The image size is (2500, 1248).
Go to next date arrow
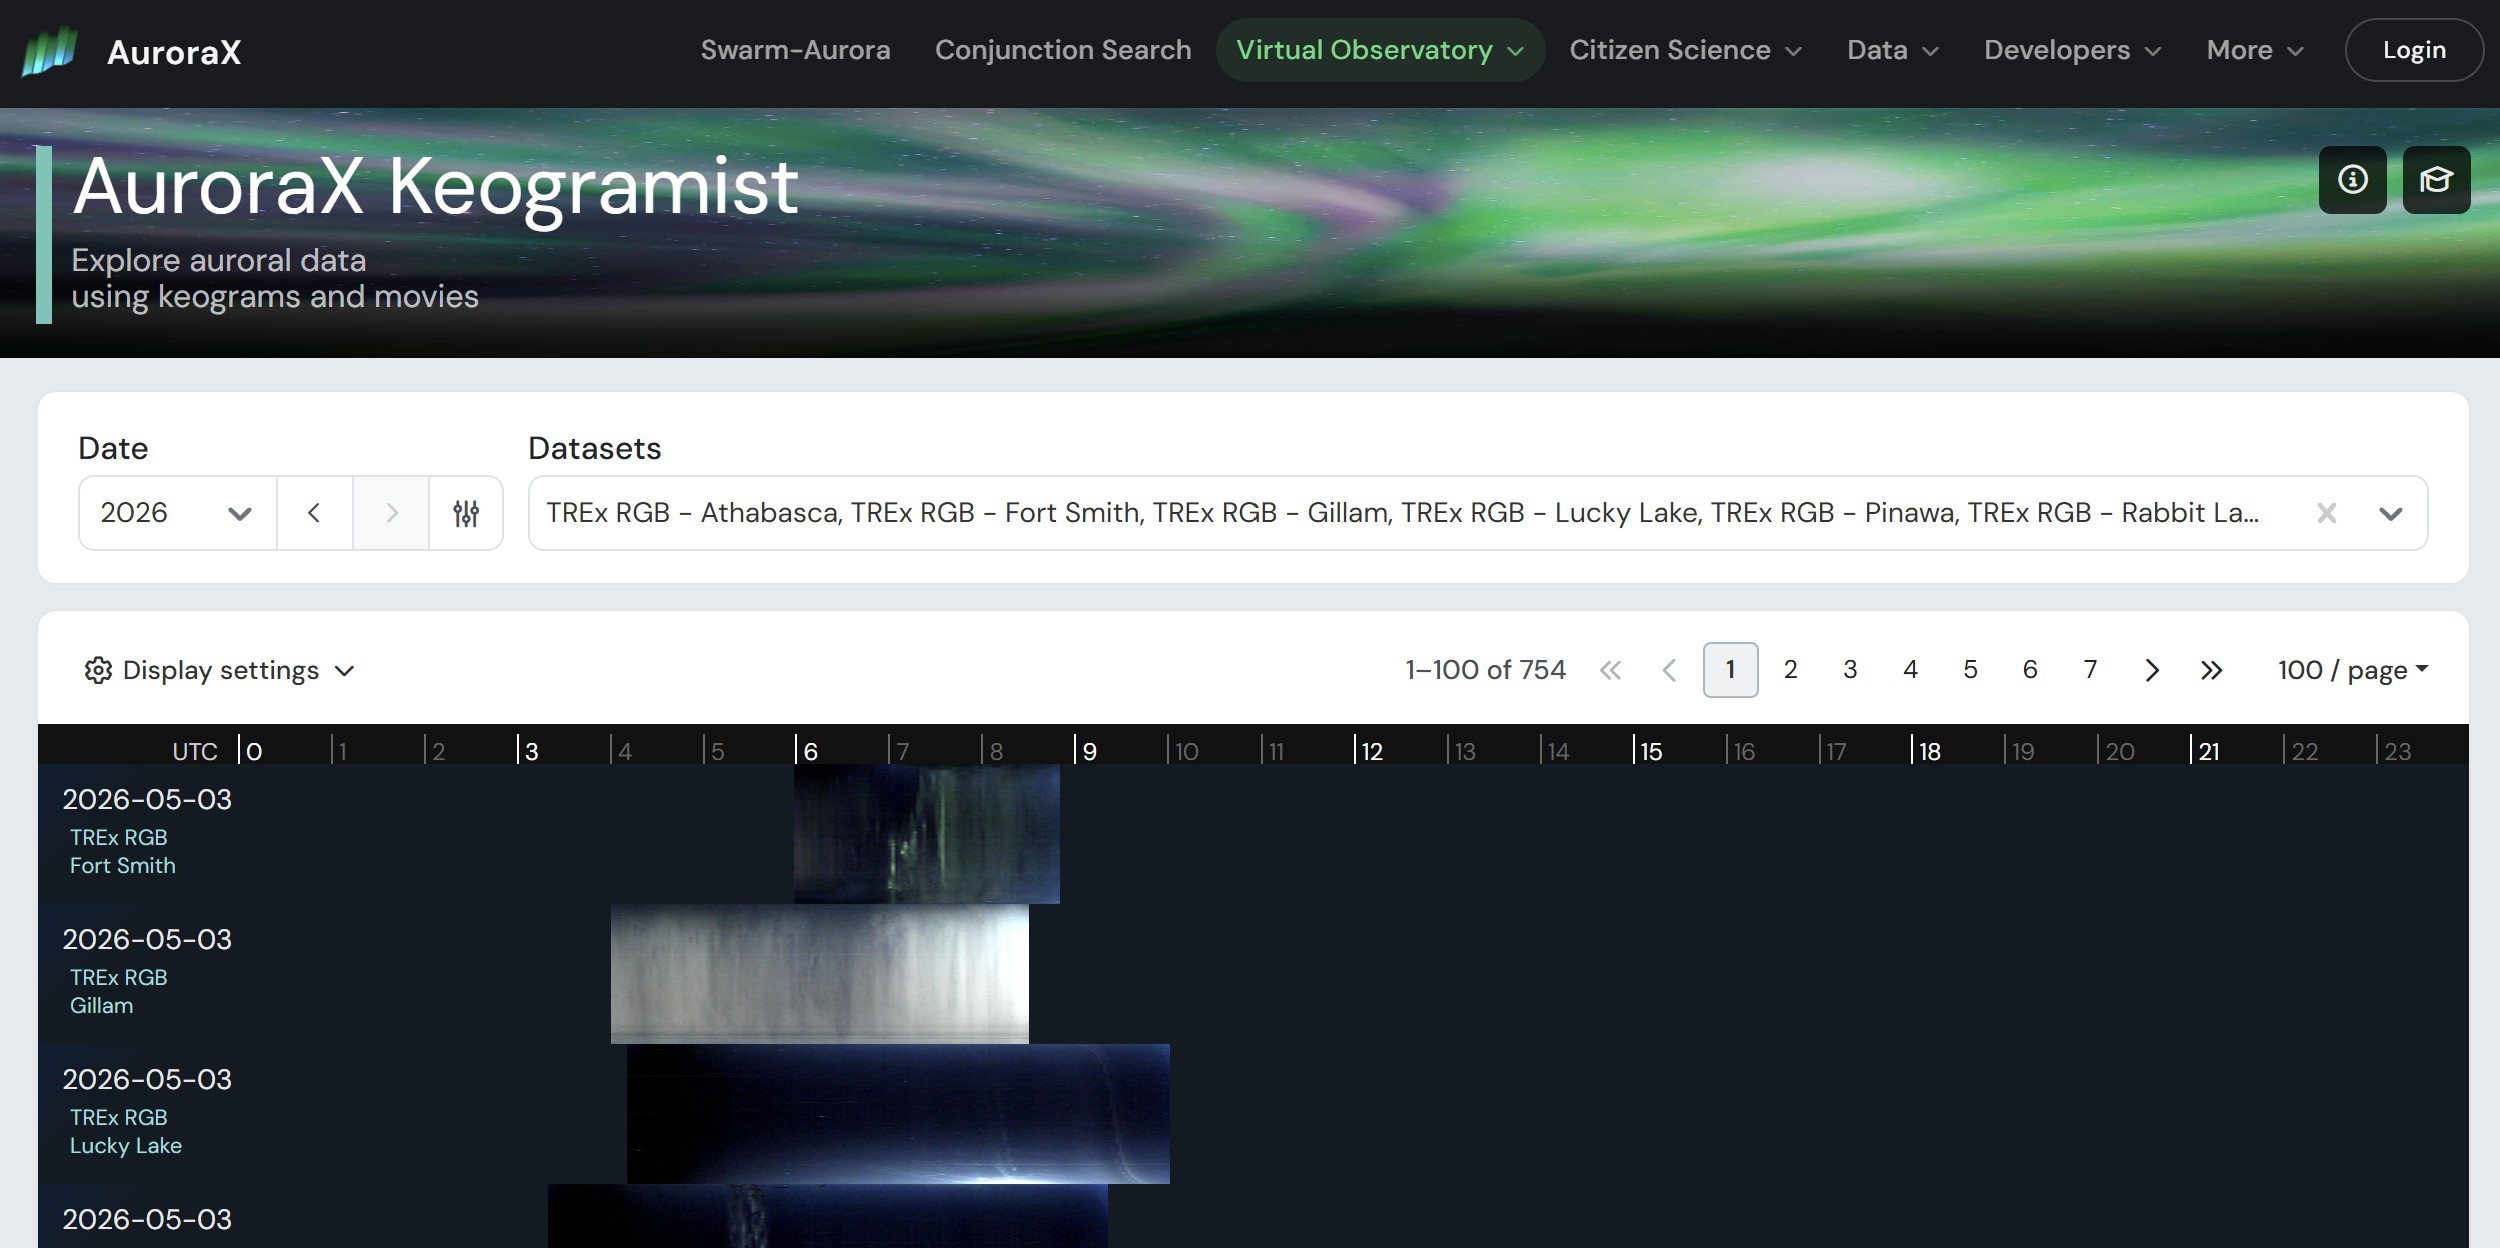tap(391, 513)
